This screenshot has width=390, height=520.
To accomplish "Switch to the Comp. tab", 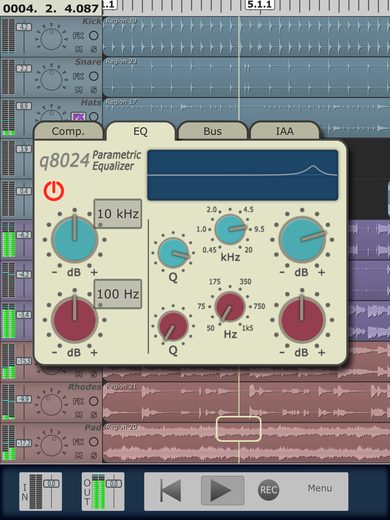I will click(x=68, y=131).
